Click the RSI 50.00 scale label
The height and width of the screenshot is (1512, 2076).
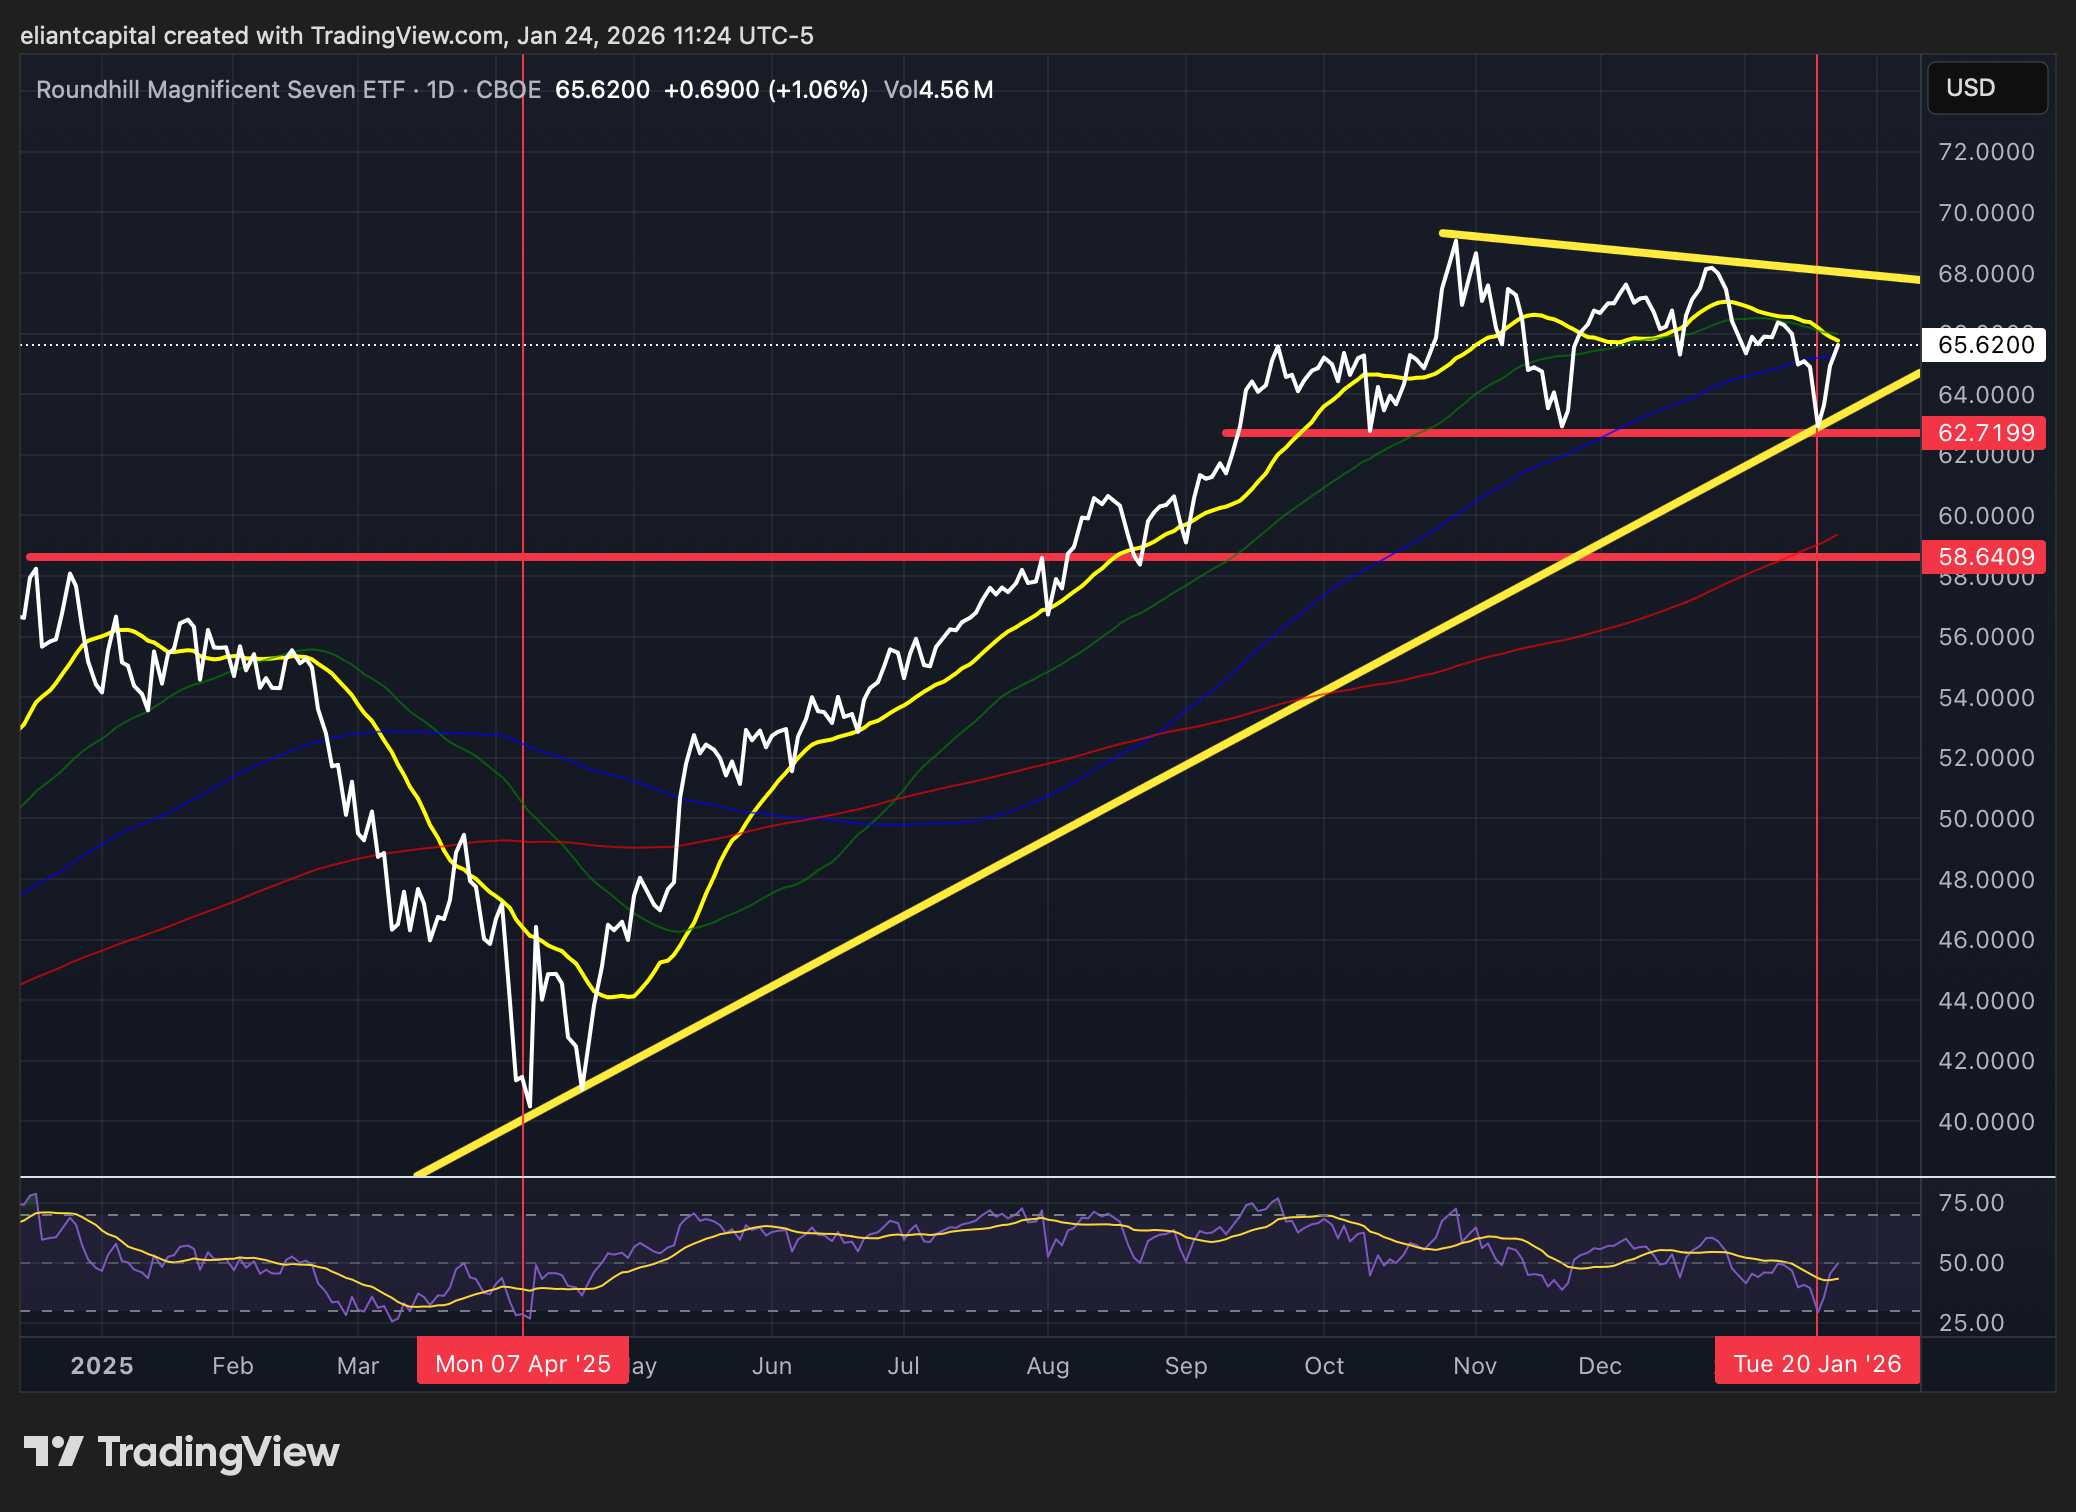1970,1263
